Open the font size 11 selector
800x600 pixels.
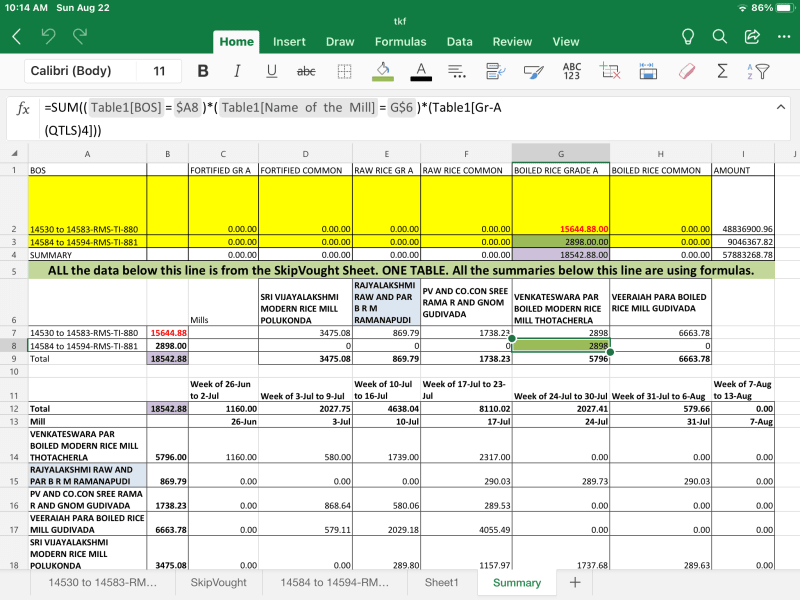[159, 71]
